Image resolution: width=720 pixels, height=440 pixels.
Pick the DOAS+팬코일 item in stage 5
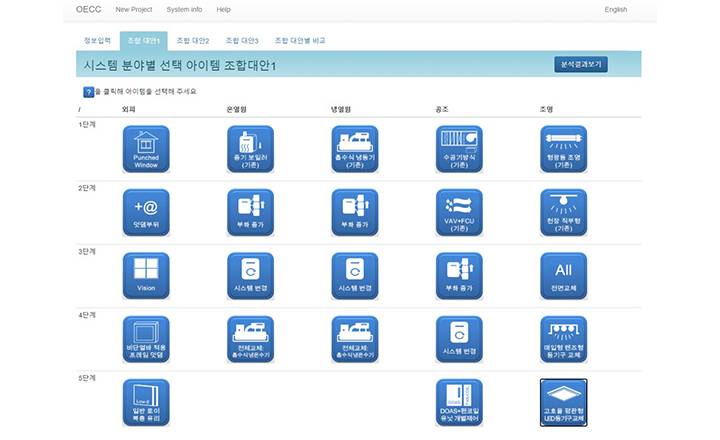click(x=459, y=402)
